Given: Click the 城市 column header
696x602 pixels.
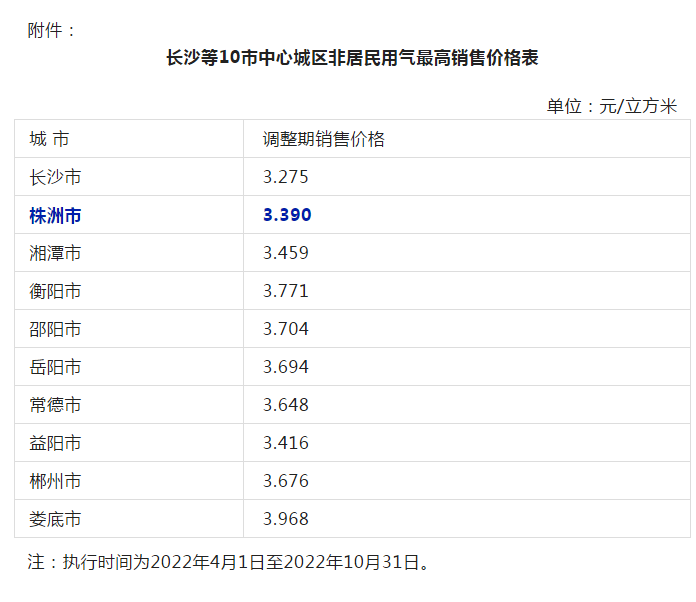Looking at the screenshot, I should pyautogui.click(x=50, y=139).
